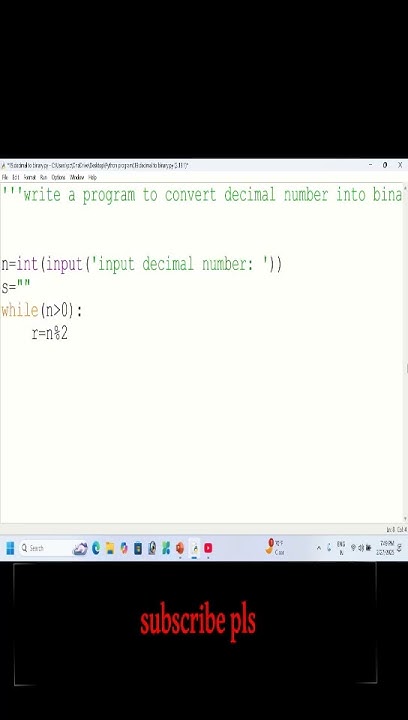408x720 pixels.
Task: Show hidden system tray icons
Action: pyautogui.click(x=319, y=548)
